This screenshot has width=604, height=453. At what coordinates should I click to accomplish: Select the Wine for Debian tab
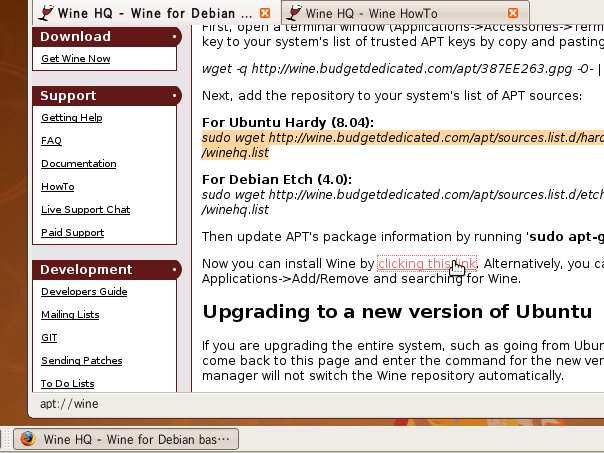(x=156, y=13)
